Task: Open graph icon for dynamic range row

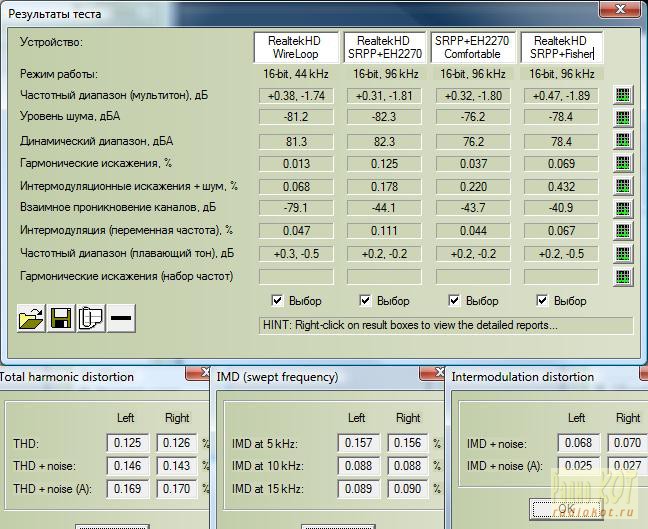Action: [x=622, y=141]
